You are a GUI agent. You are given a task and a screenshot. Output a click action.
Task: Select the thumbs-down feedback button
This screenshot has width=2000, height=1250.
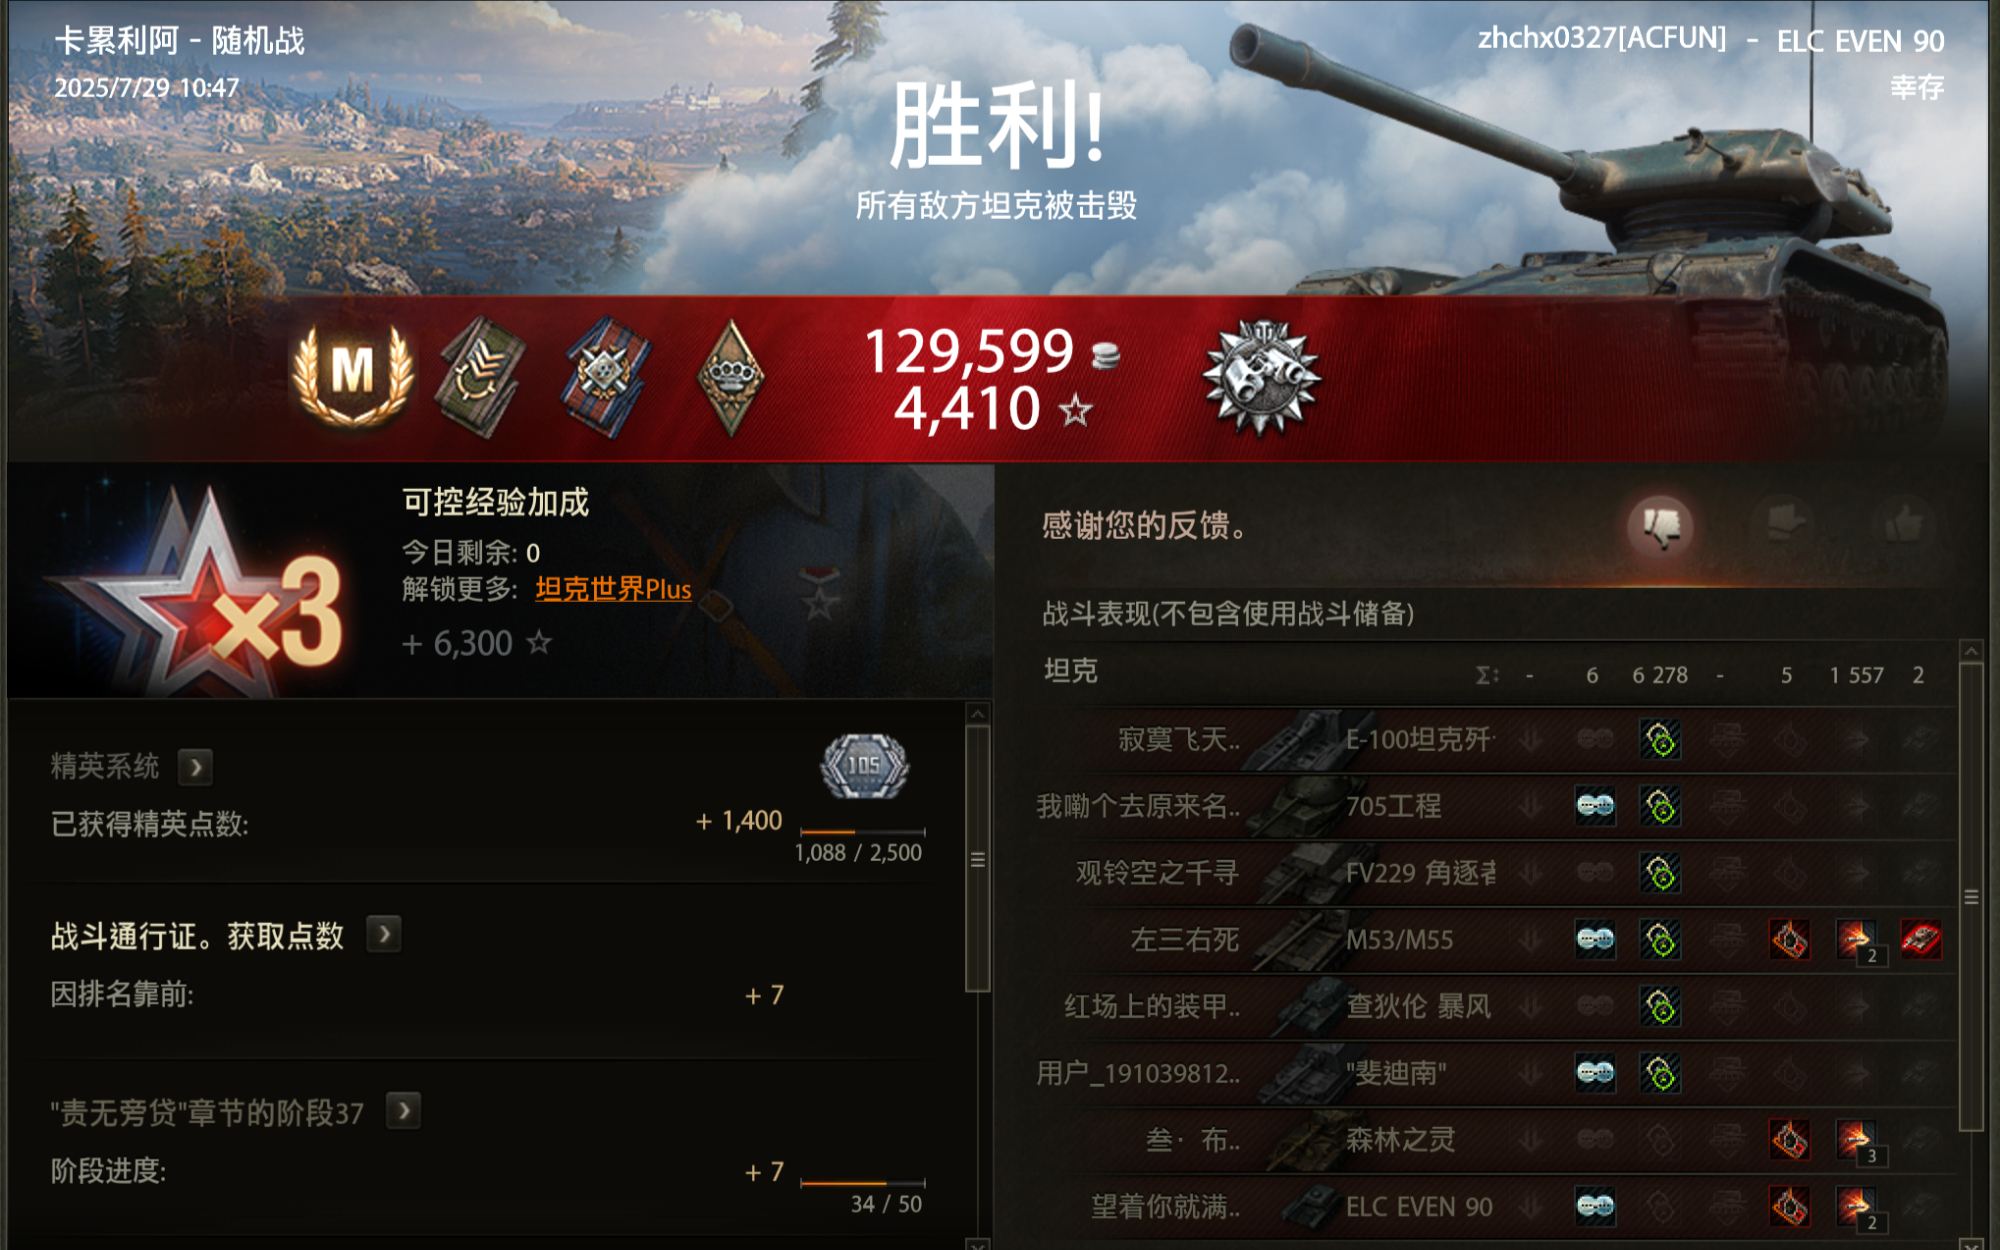tap(1661, 526)
